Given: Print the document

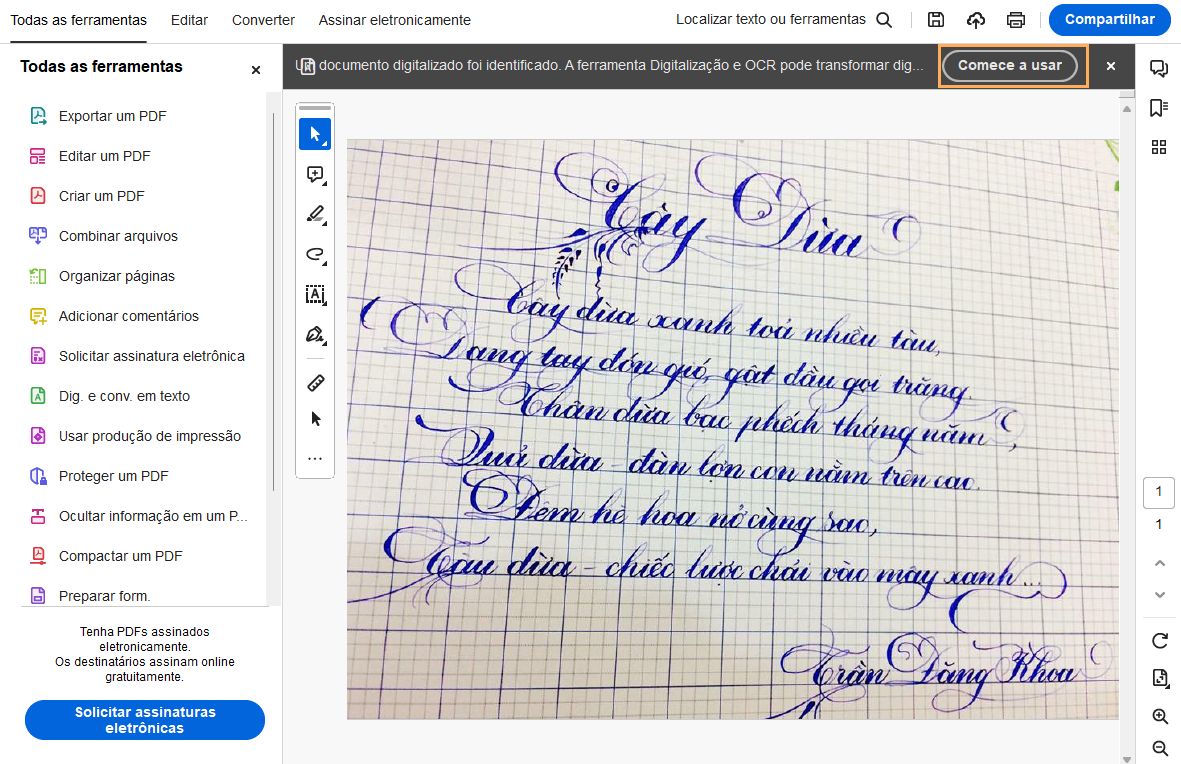Looking at the screenshot, I should 1016,19.
